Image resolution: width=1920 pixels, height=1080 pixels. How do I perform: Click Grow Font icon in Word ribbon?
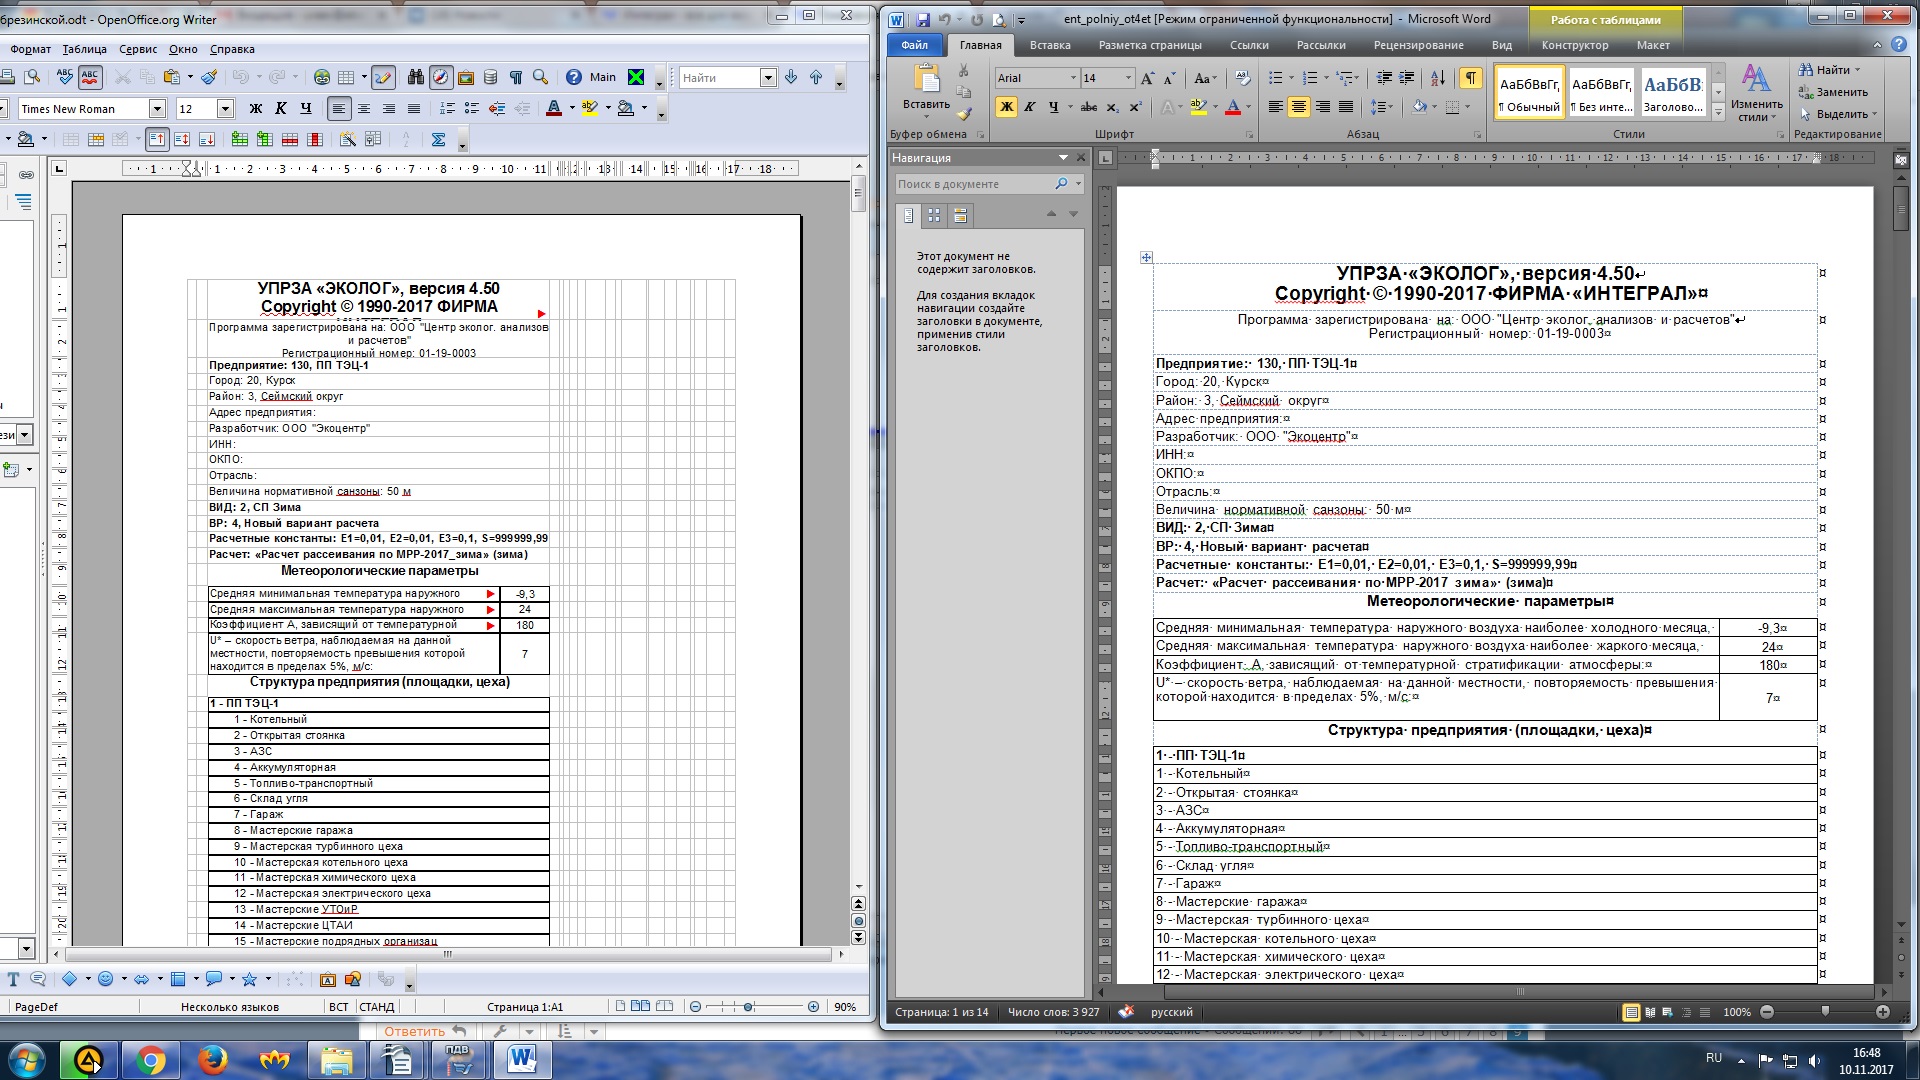click(1148, 78)
